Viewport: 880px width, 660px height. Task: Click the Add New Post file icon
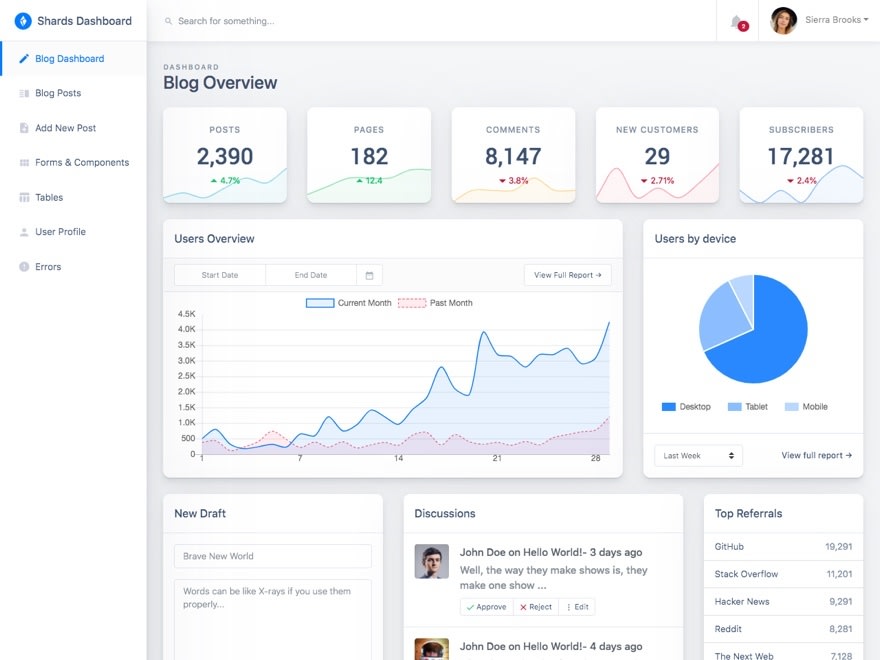[24, 128]
